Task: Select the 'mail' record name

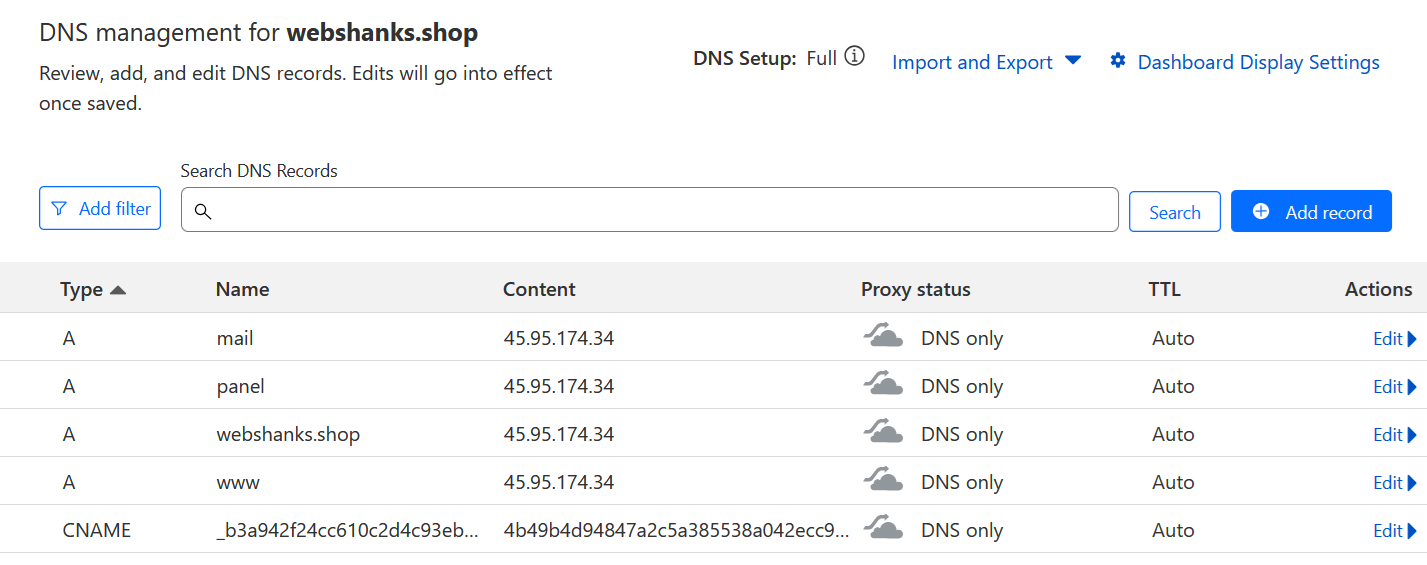Action: pos(235,338)
